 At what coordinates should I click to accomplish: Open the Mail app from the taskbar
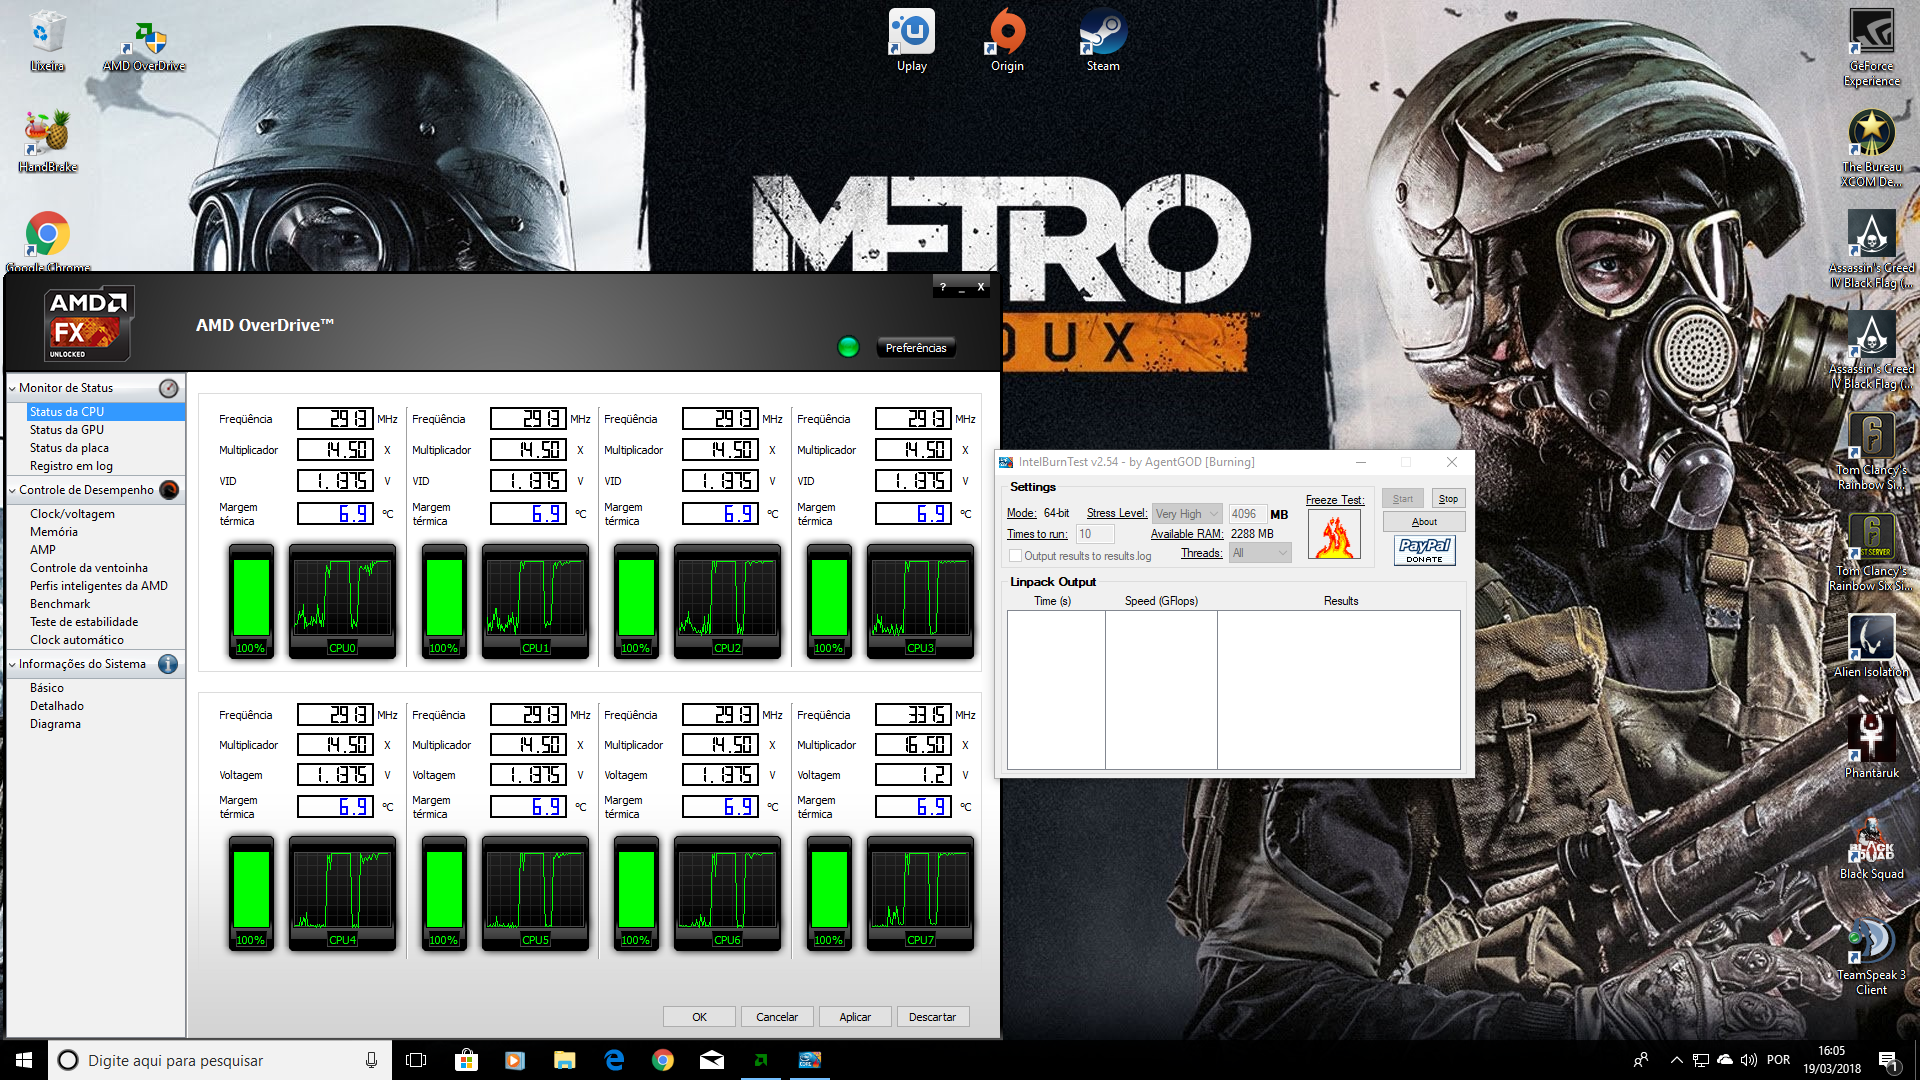pos(712,1060)
